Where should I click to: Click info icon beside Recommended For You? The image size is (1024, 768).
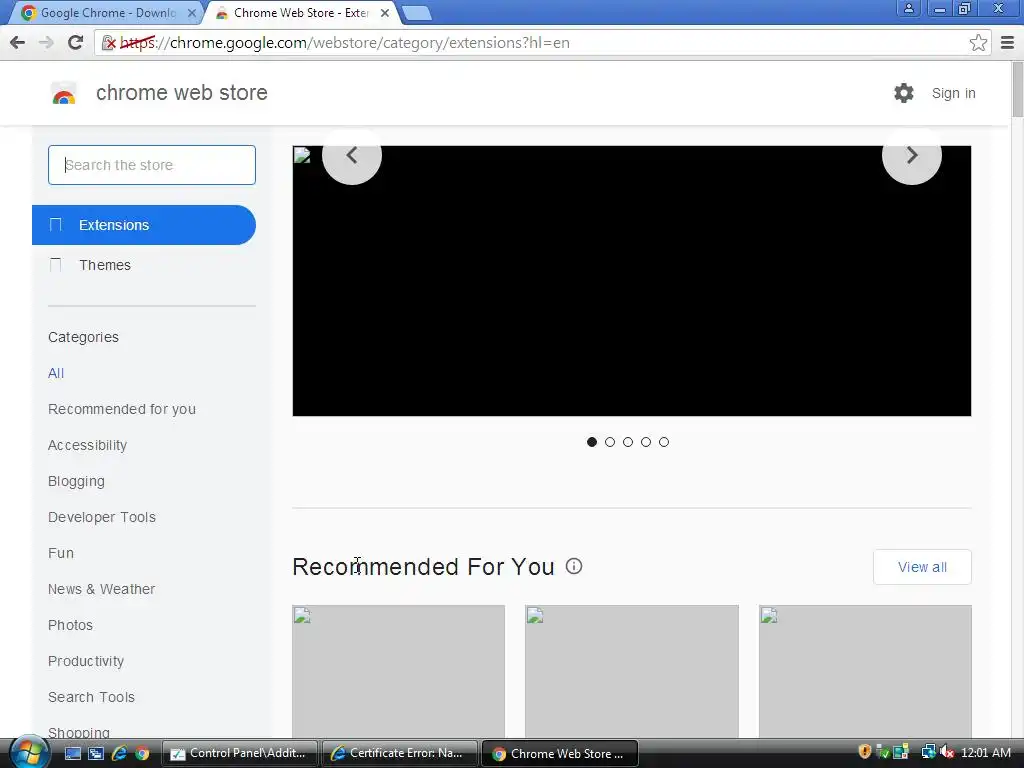pos(574,566)
